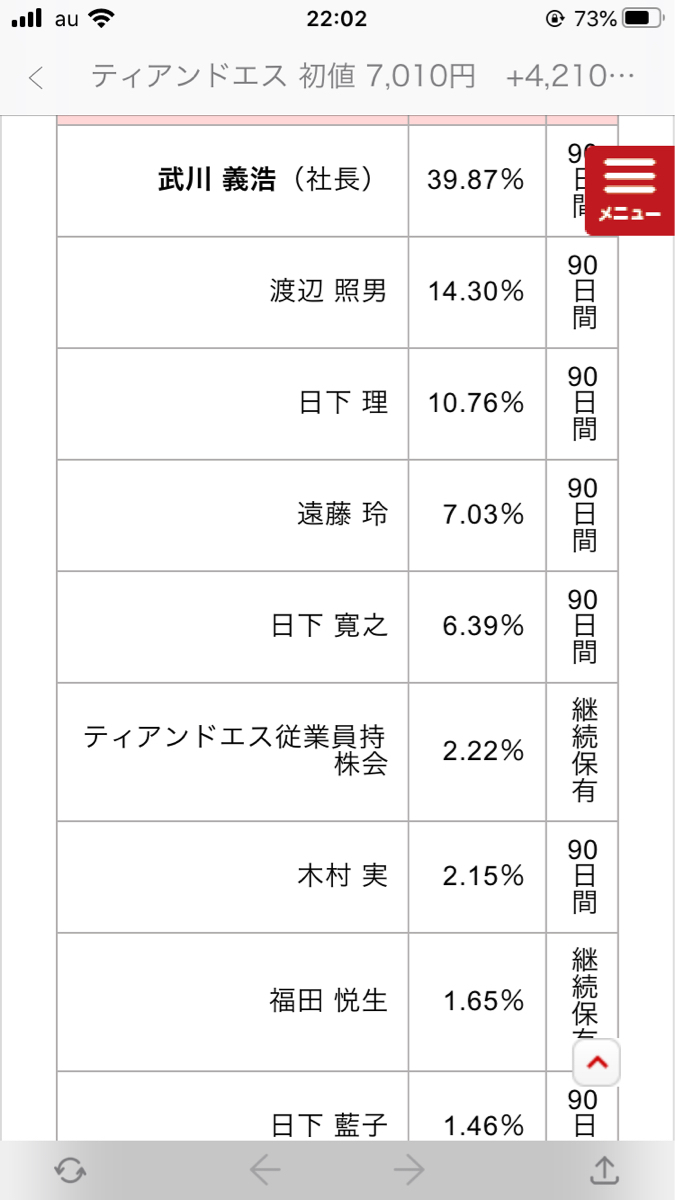This screenshot has width=675, height=1200.
Task: Go back with bottom left arrow
Action: (265, 1169)
